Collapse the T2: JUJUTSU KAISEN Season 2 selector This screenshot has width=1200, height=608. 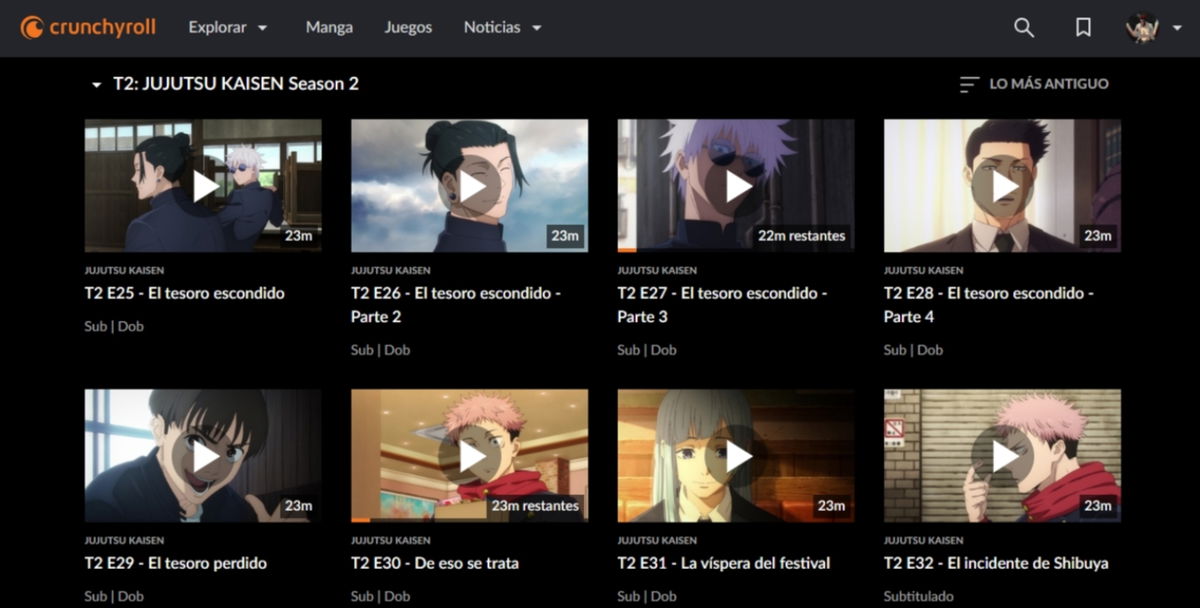click(95, 84)
